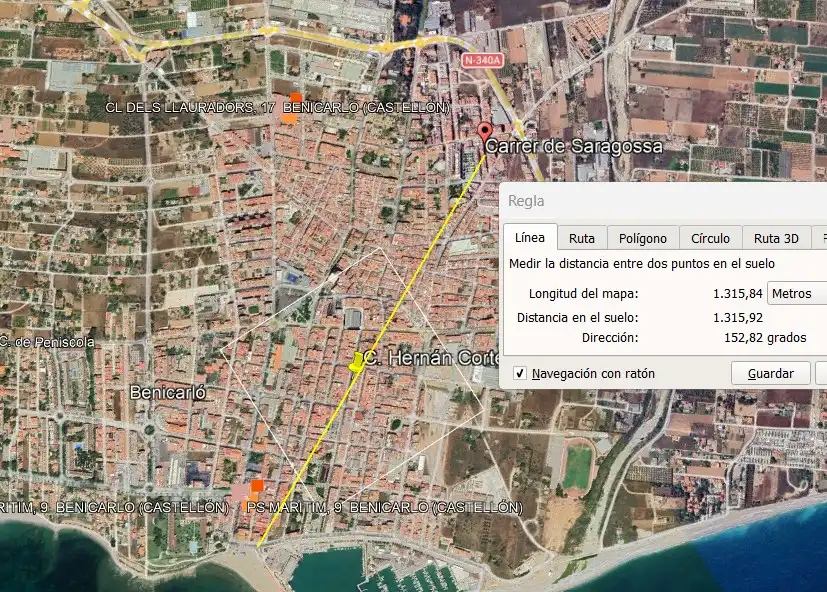Switch to the Círculo tab
827x592 pixels.
tap(710, 238)
